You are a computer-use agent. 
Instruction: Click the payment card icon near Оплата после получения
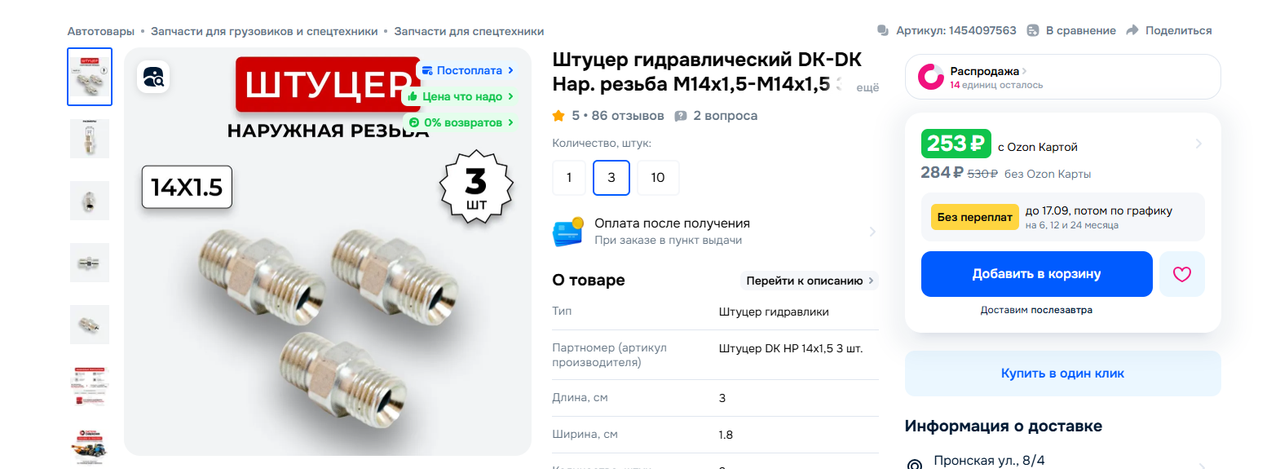568,232
